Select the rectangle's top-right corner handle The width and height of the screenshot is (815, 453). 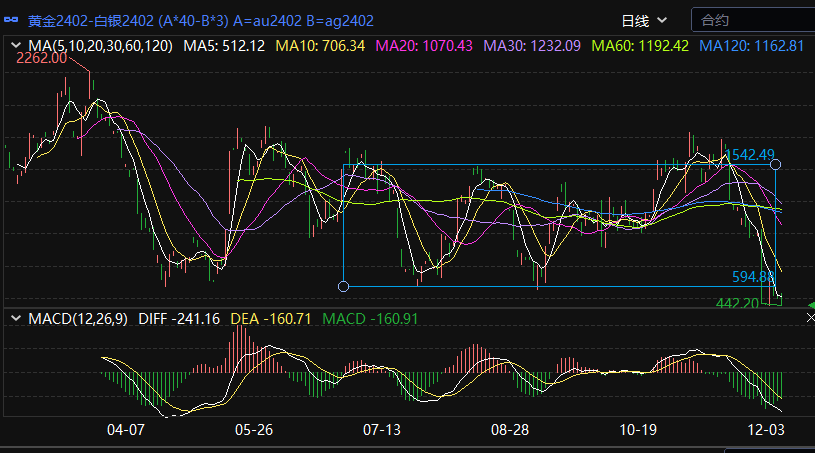776,164
